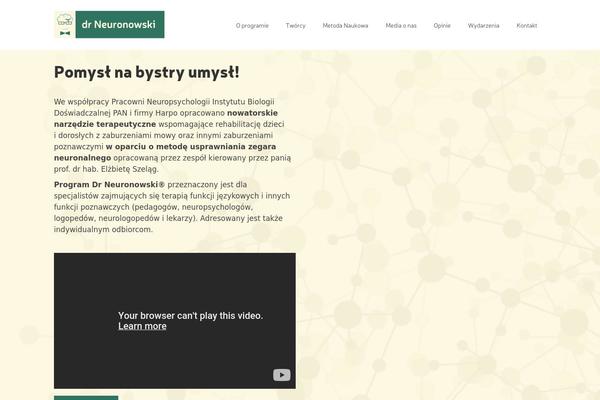Click the text 'indywidualnym odbiorcom.'

[x=103, y=230]
